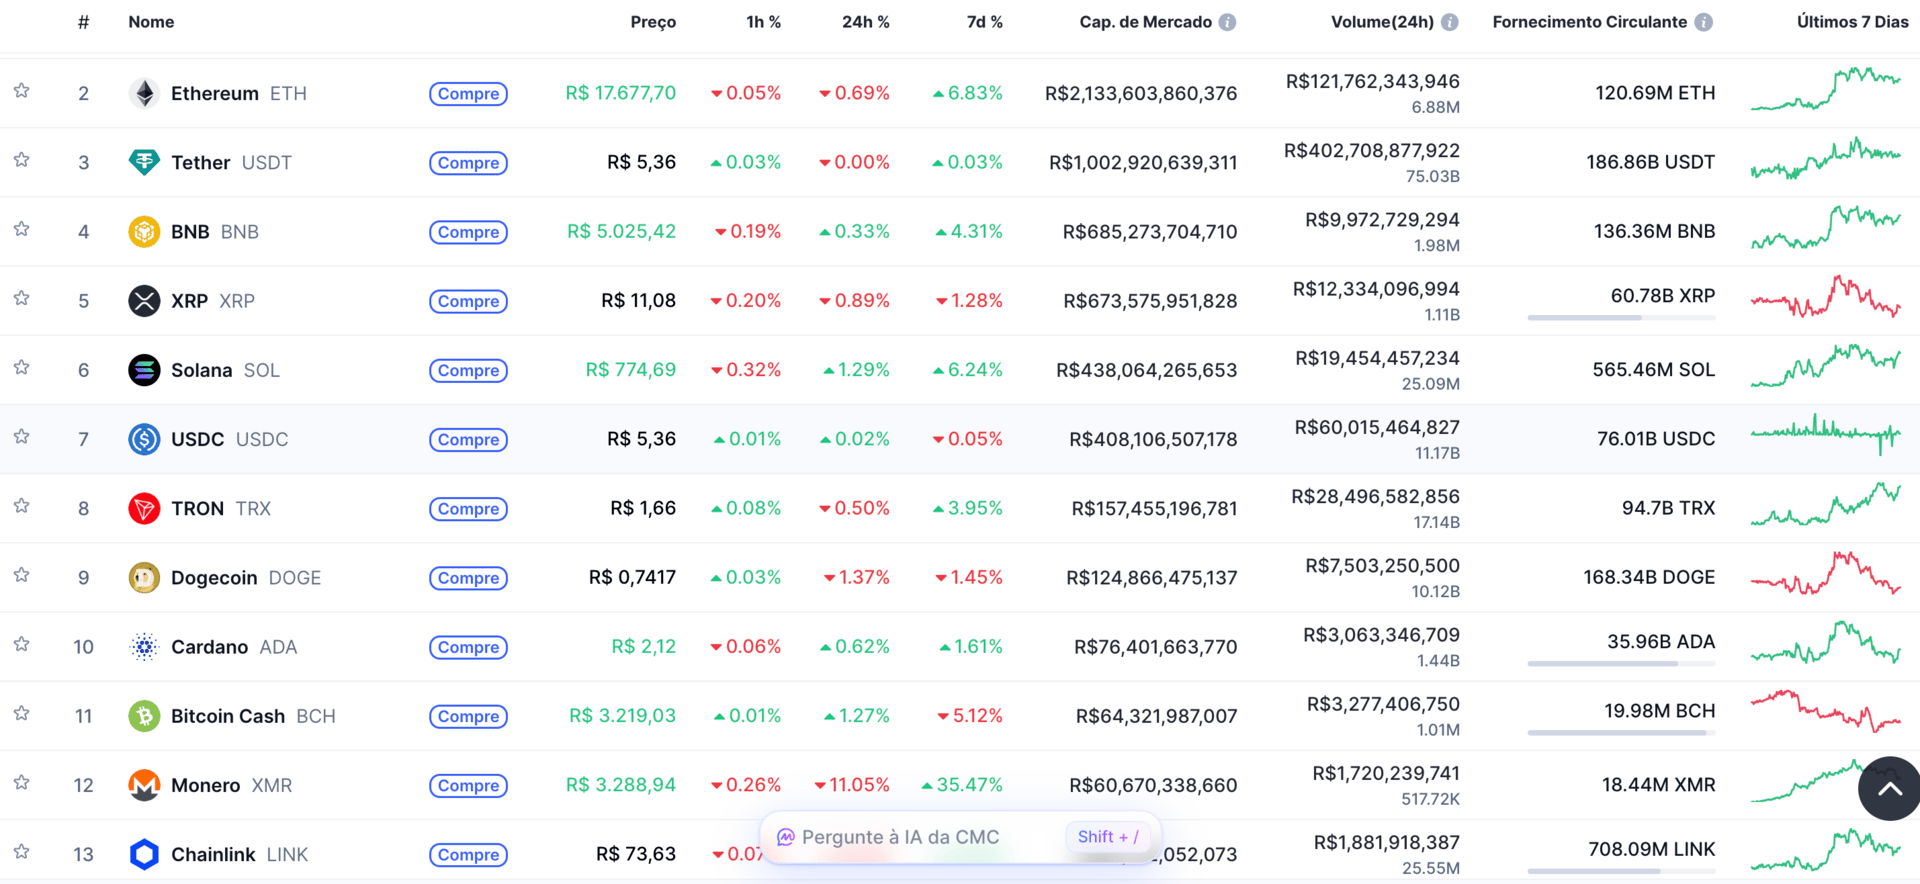Click the Compre button for TRON
This screenshot has height=884, width=1920.
click(x=468, y=509)
